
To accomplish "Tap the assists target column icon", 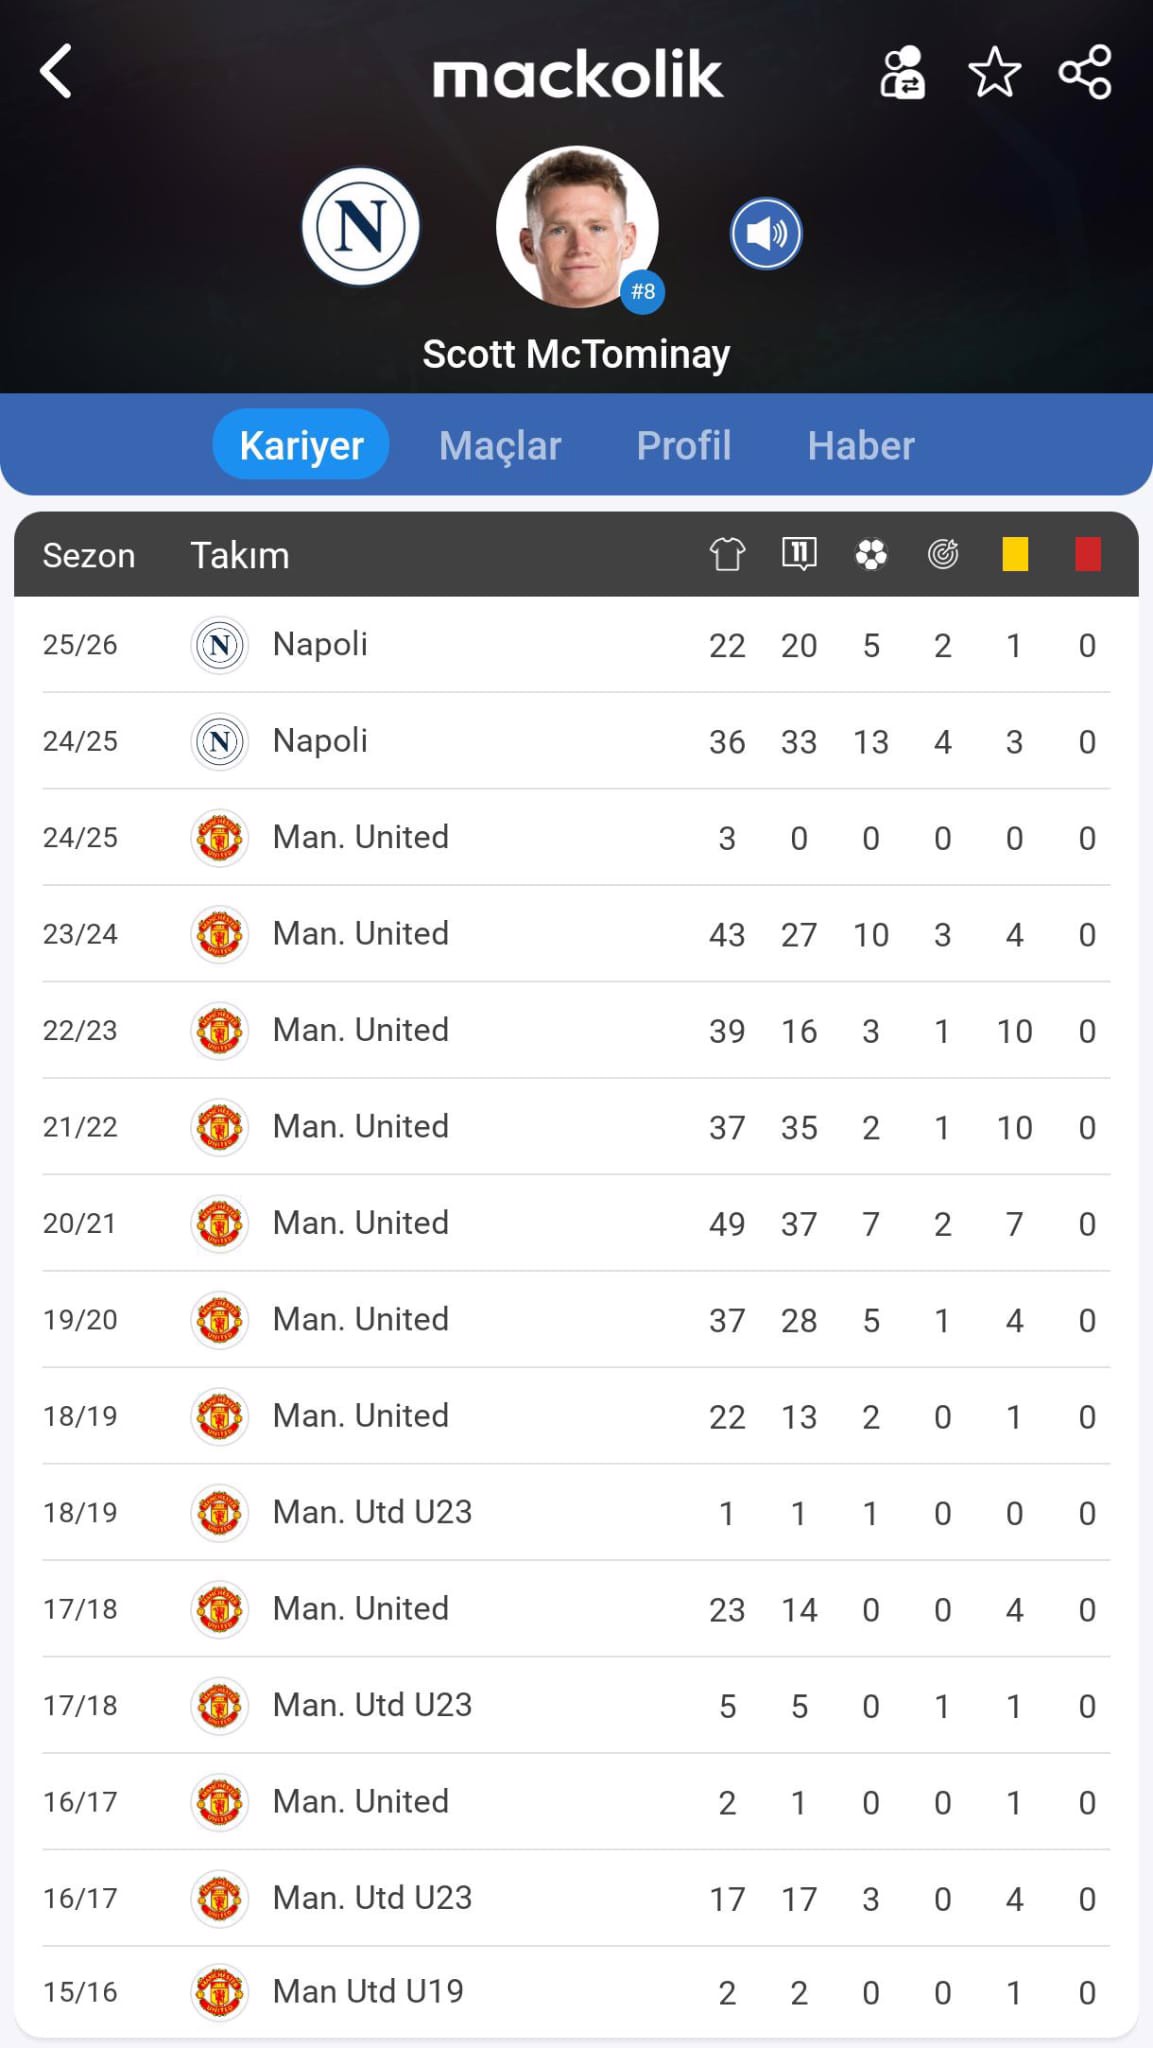I will (x=943, y=554).
